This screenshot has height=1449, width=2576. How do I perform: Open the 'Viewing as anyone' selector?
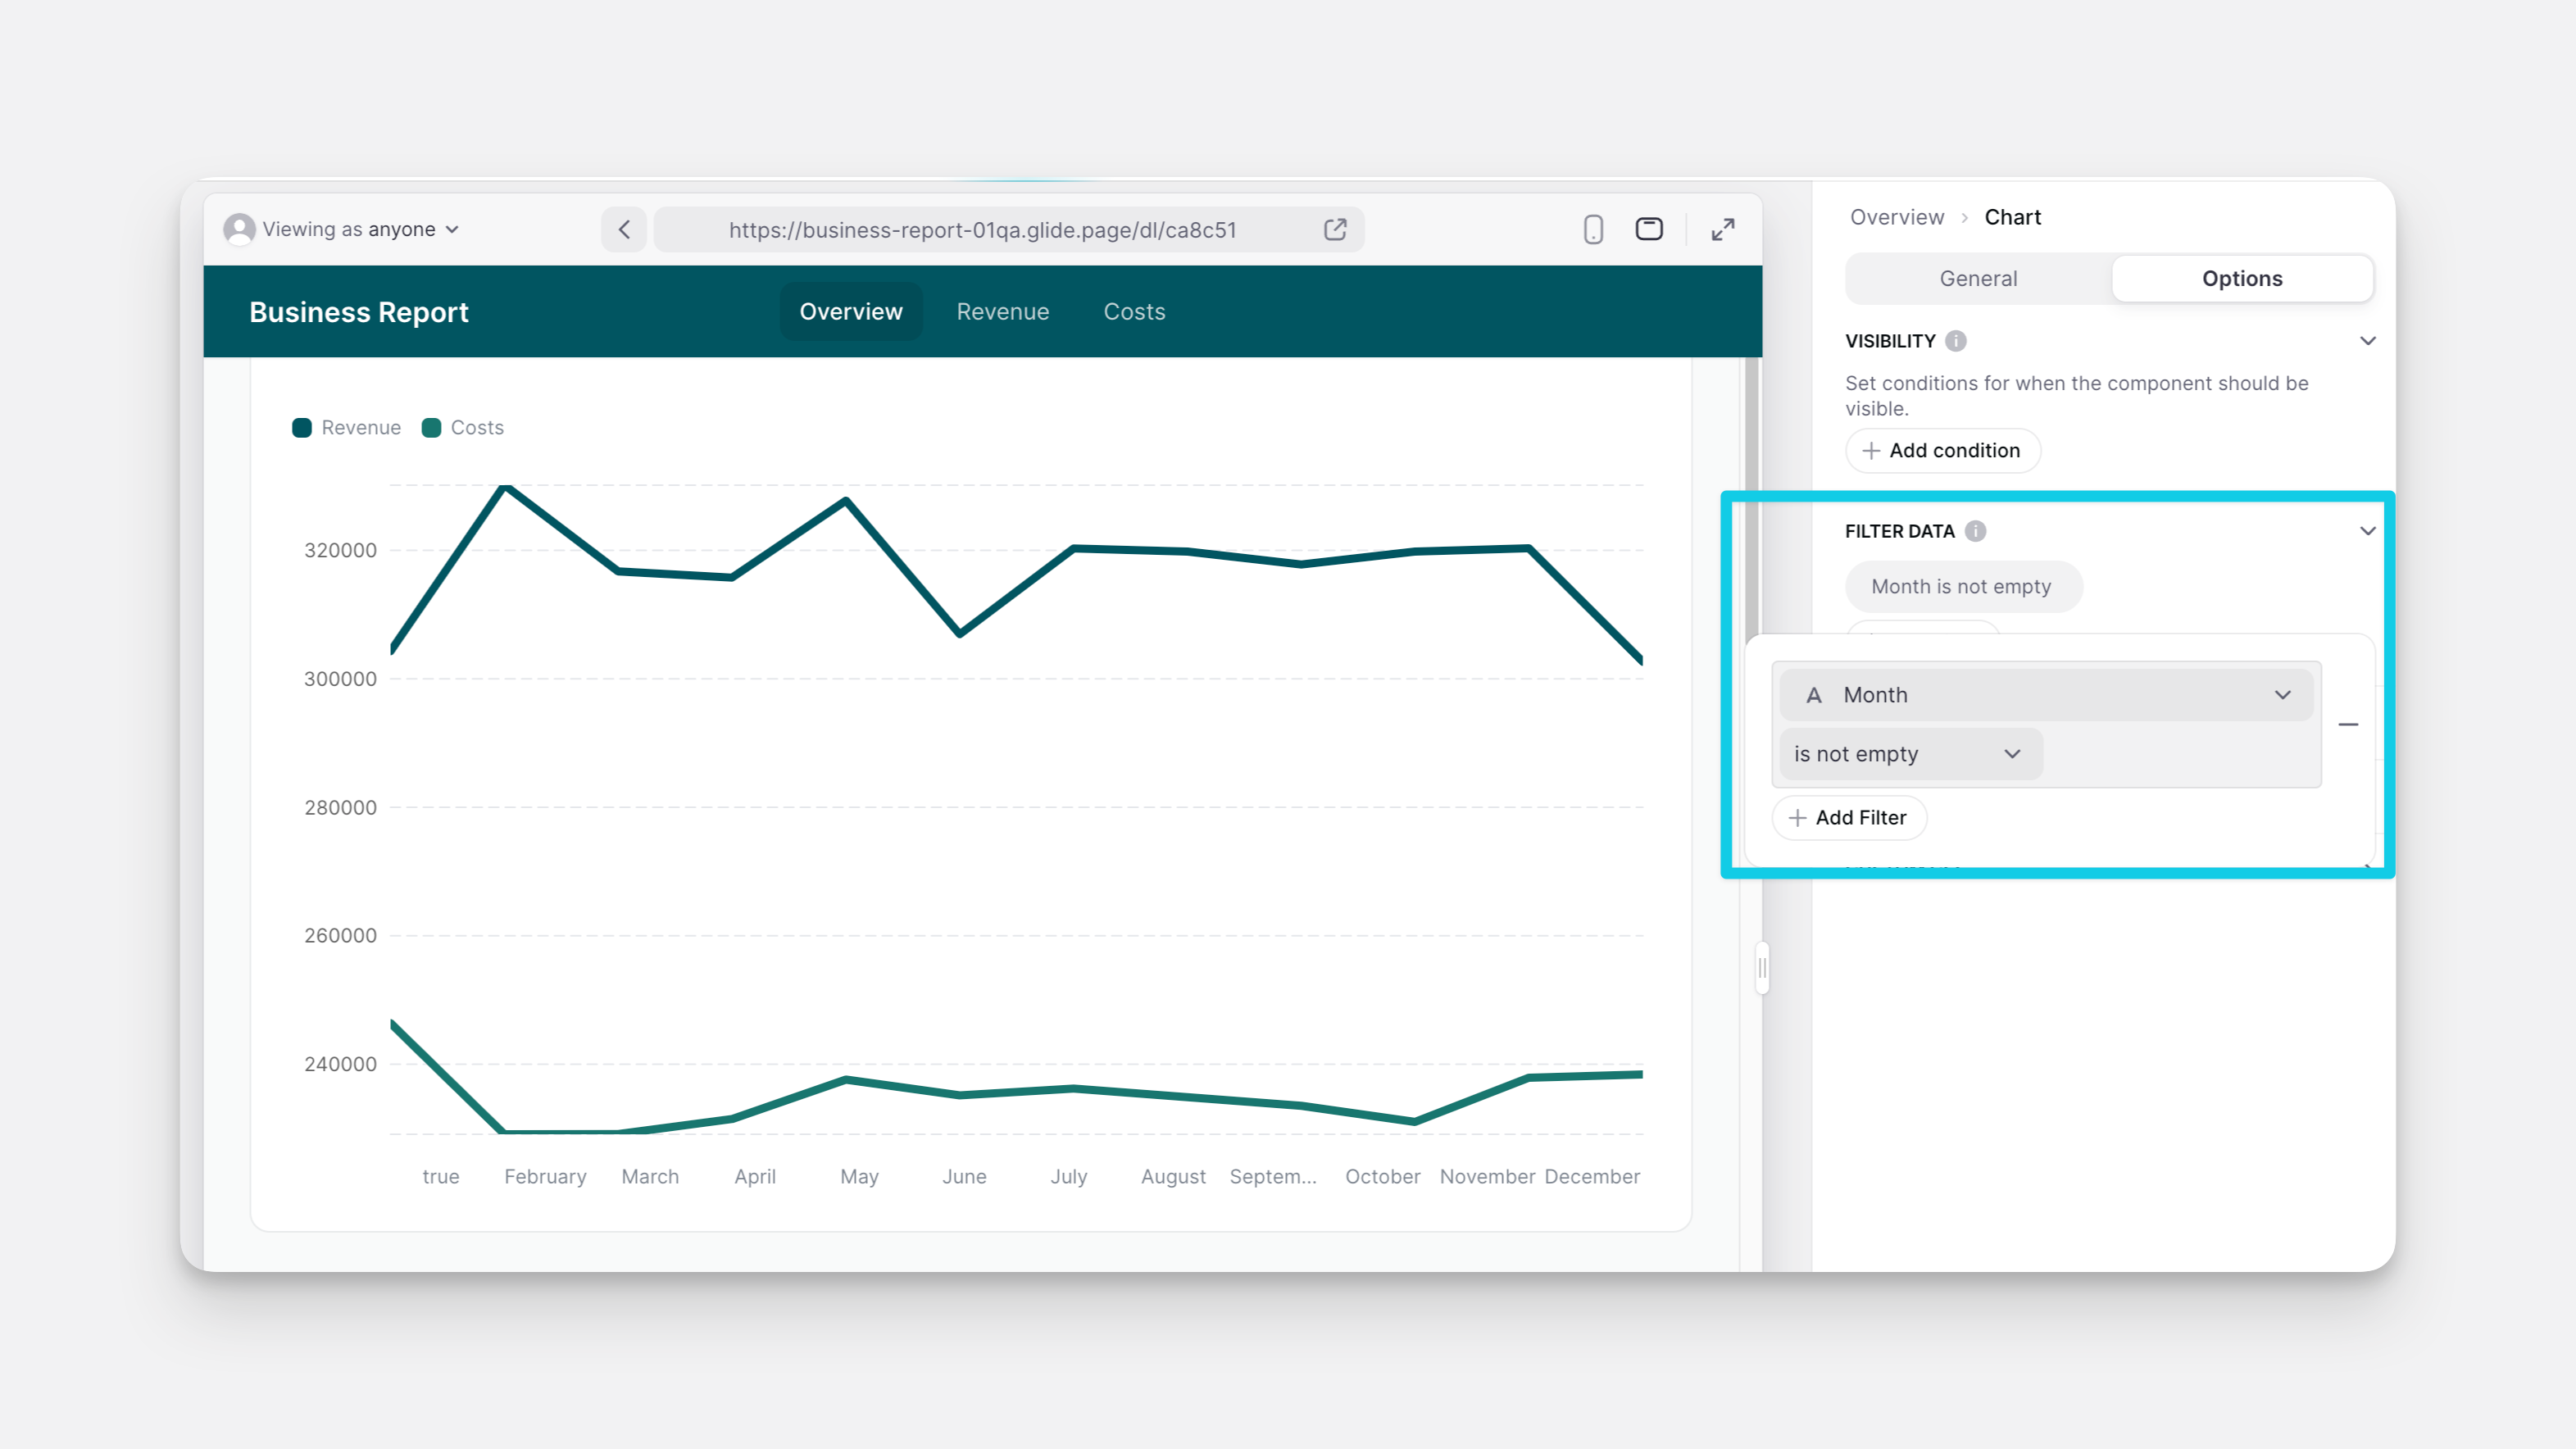(x=342, y=229)
